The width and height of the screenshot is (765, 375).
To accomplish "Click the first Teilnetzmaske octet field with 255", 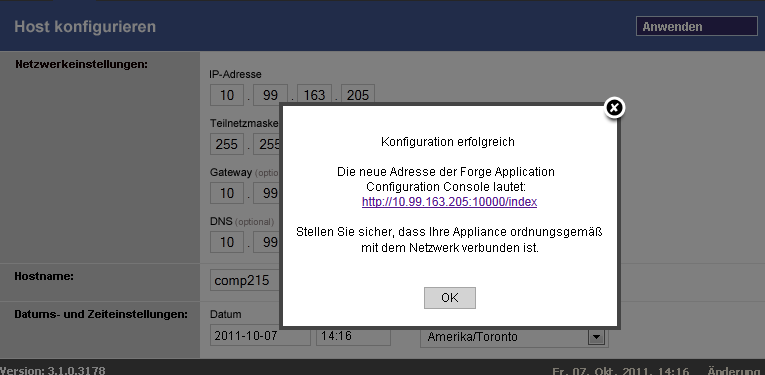I will 227,144.
